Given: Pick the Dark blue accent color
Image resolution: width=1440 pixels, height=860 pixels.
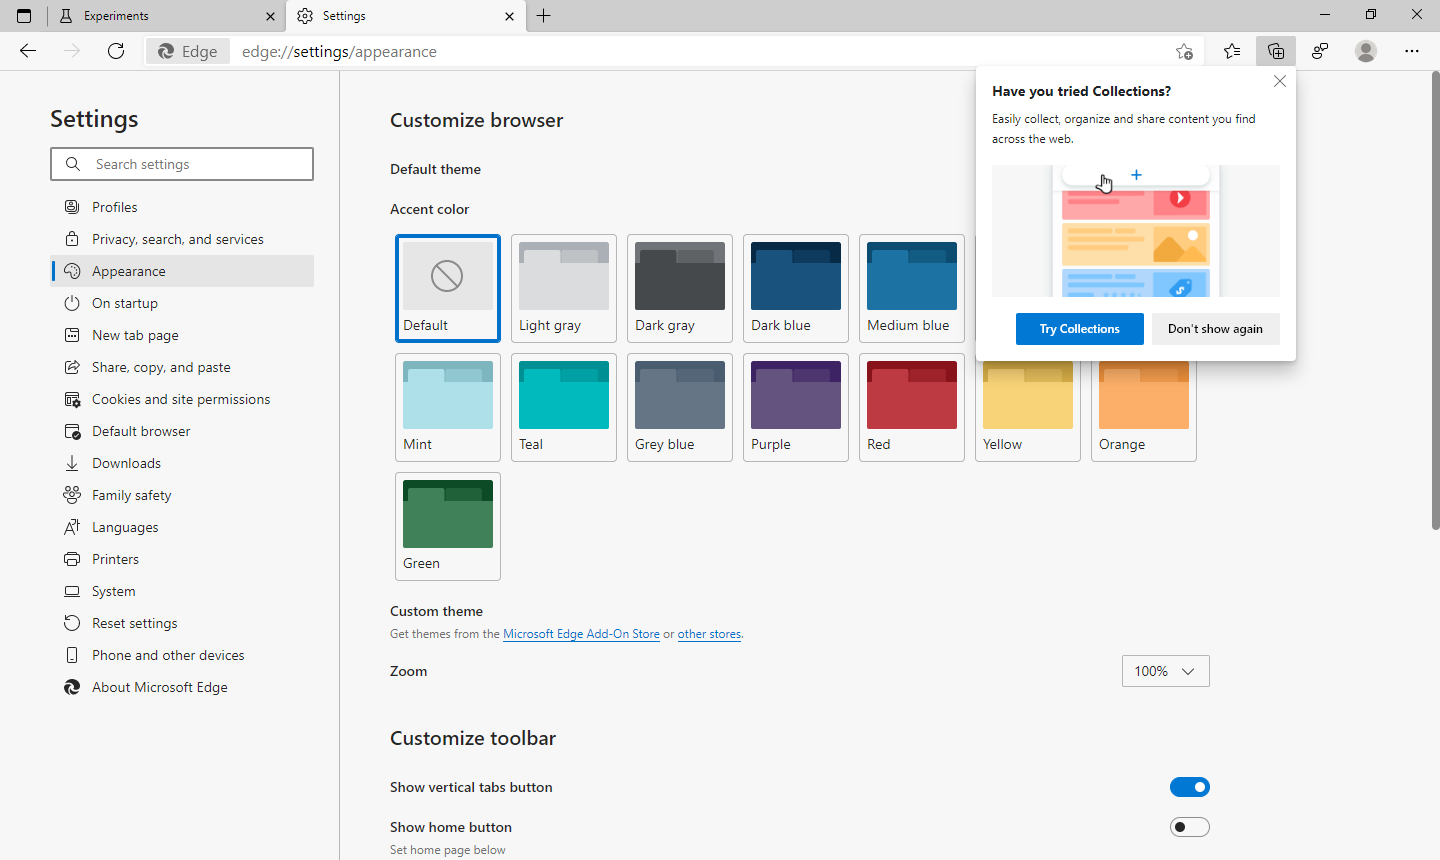Looking at the screenshot, I should [796, 288].
